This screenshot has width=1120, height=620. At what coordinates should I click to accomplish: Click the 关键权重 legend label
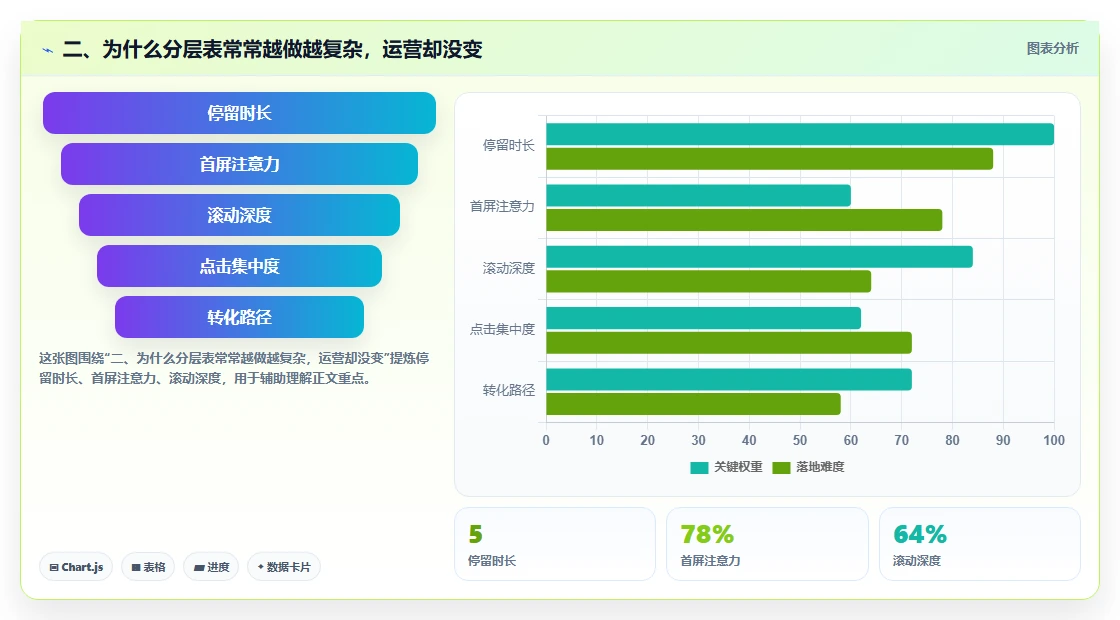738,467
